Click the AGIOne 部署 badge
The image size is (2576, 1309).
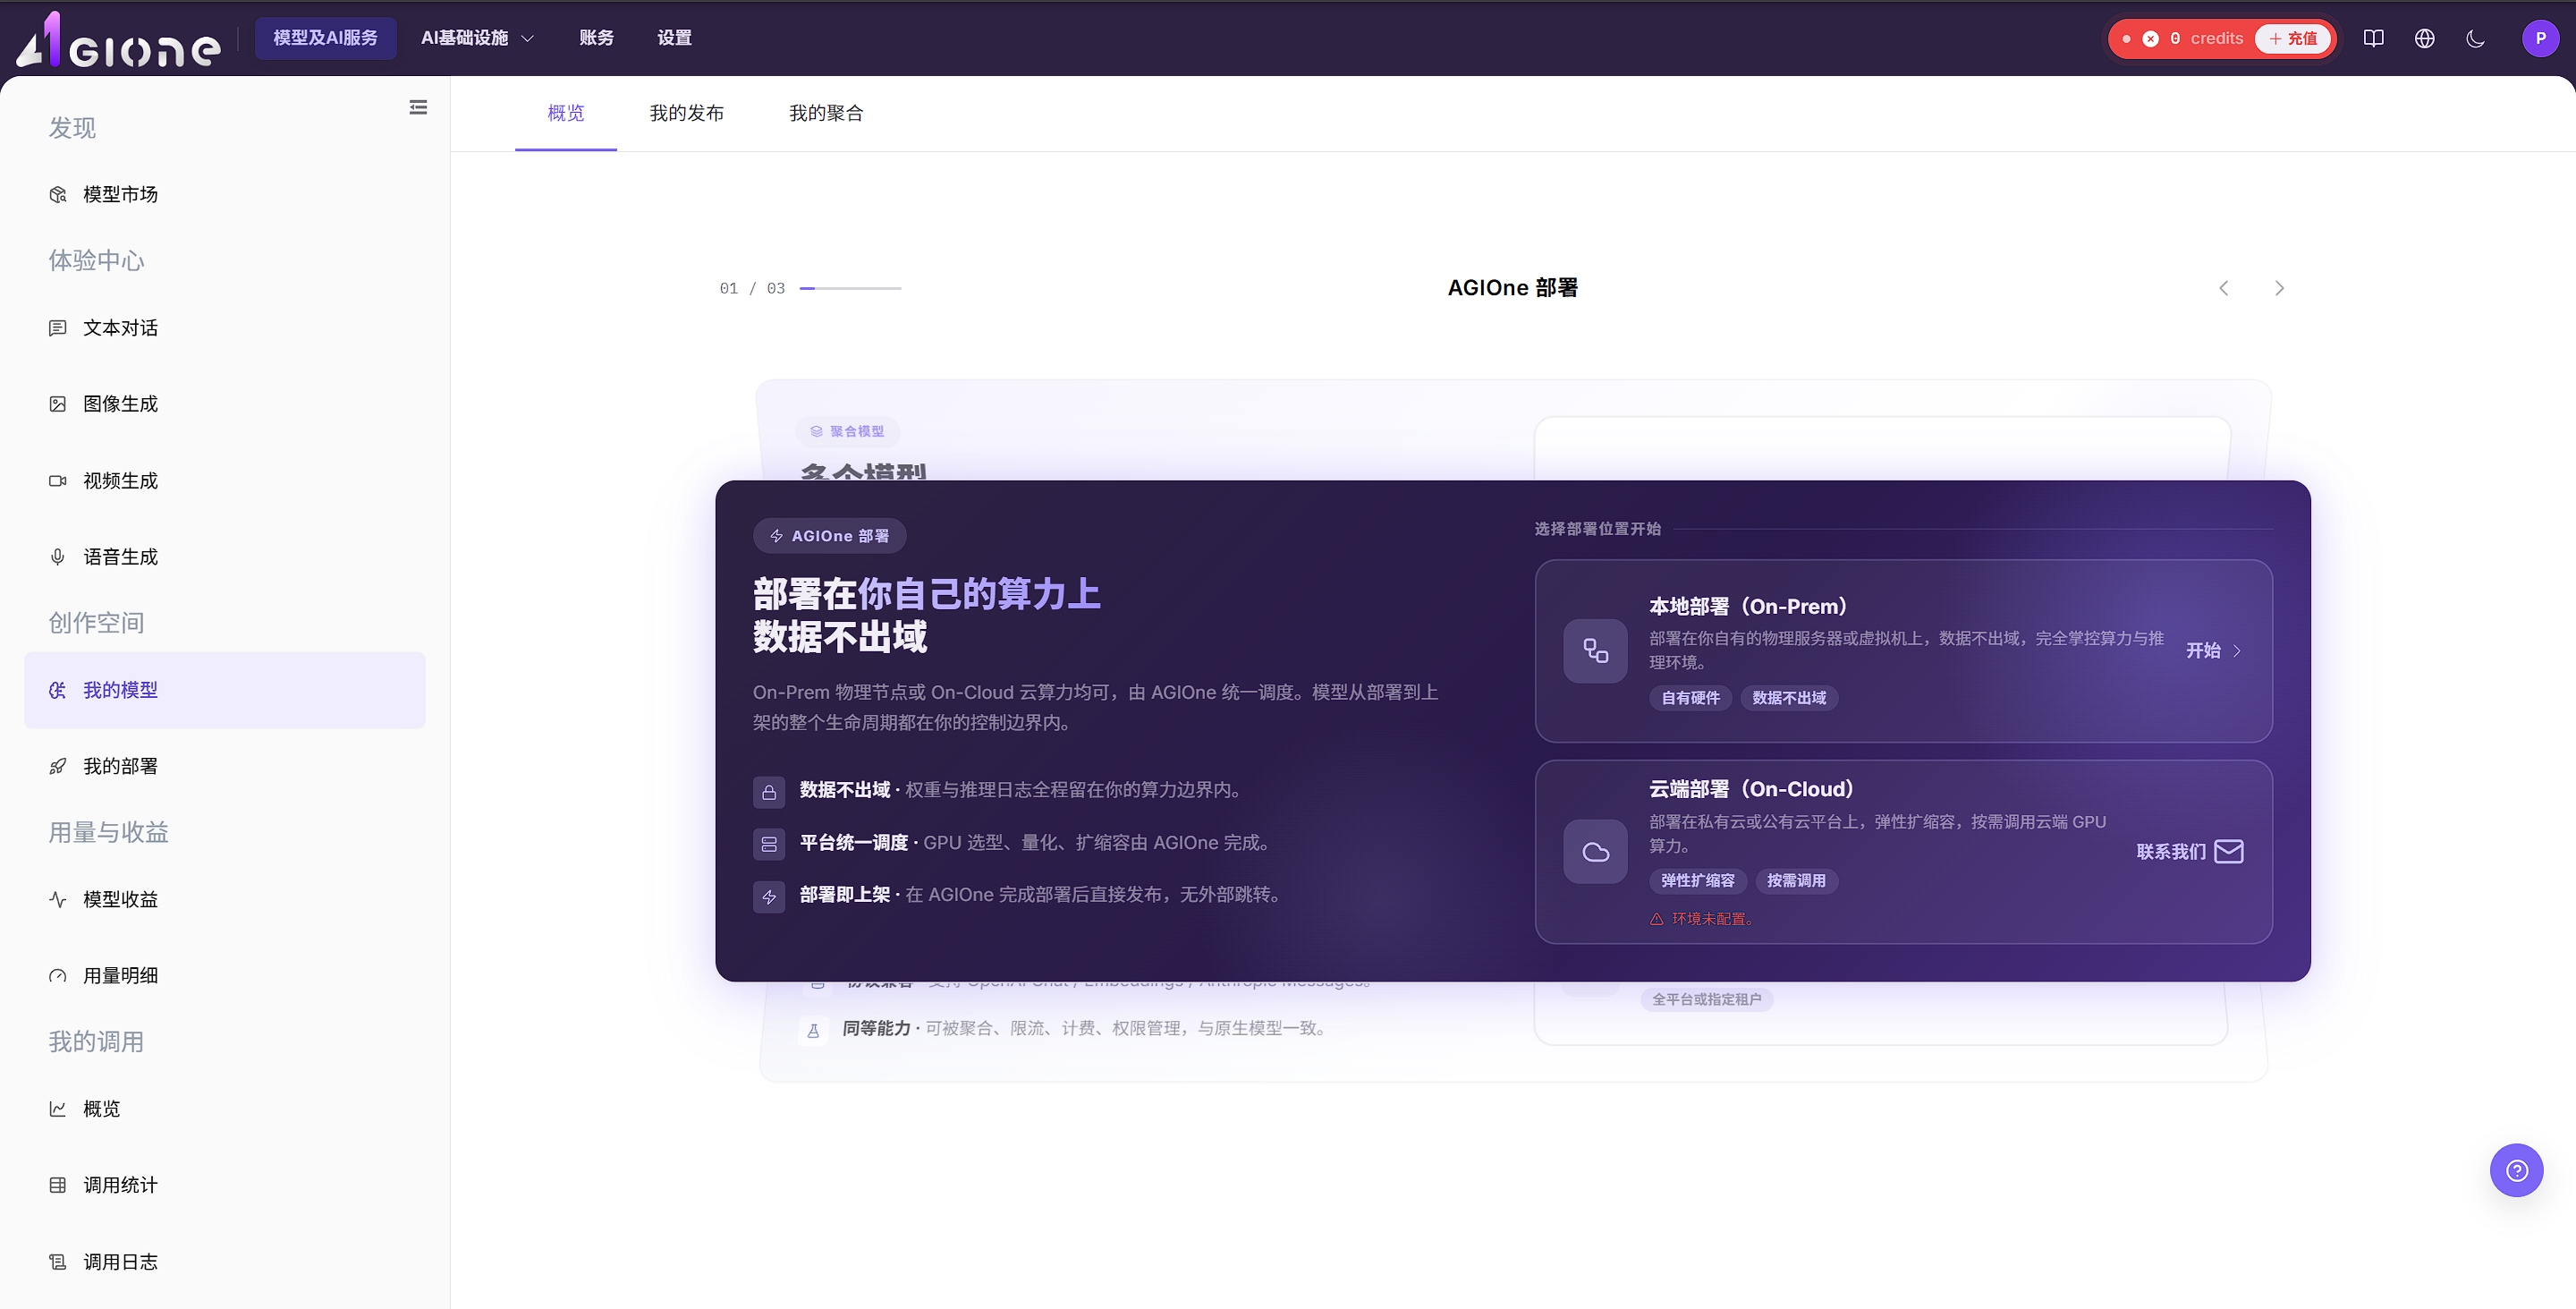click(x=830, y=536)
